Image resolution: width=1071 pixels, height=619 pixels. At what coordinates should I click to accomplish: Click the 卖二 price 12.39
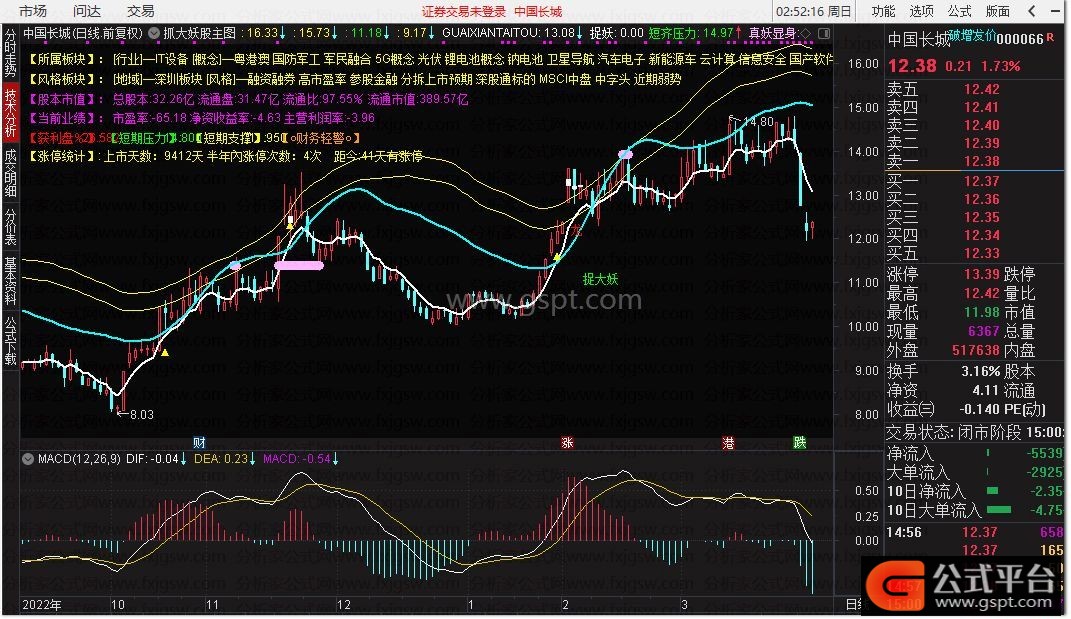[x=982, y=143]
